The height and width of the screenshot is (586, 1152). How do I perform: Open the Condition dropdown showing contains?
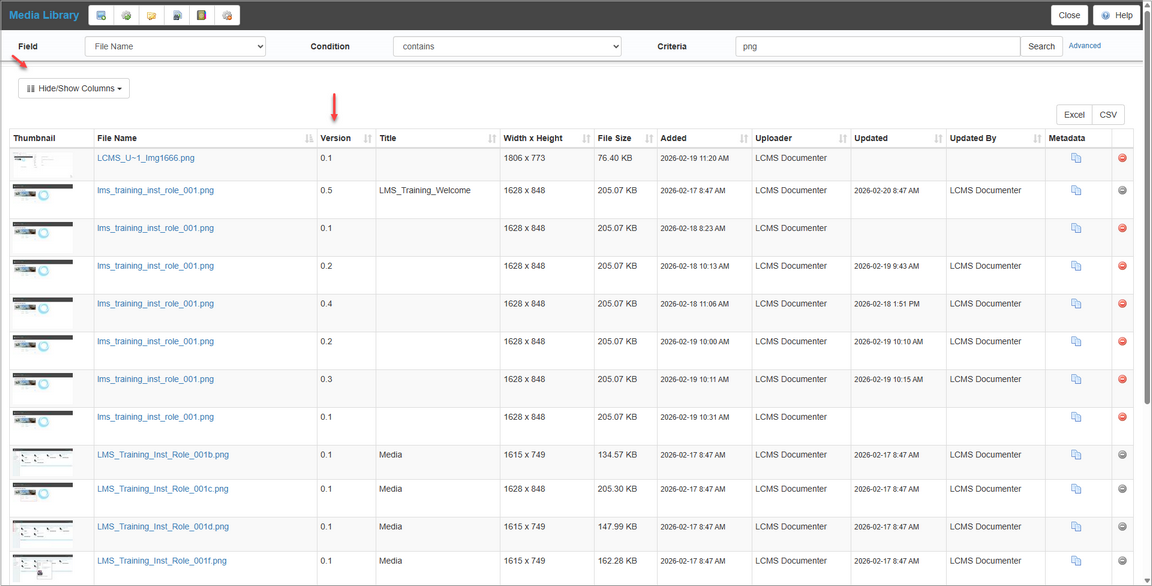coord(507,46)
